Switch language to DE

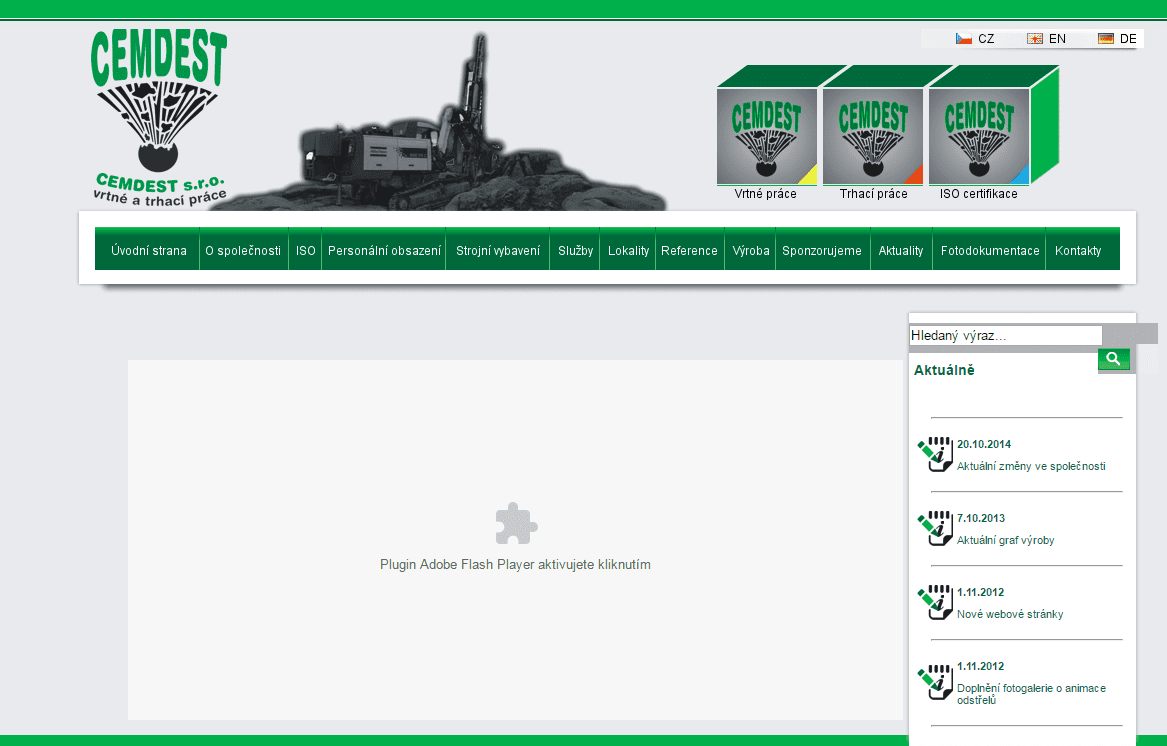click(x=1128, y=39)
